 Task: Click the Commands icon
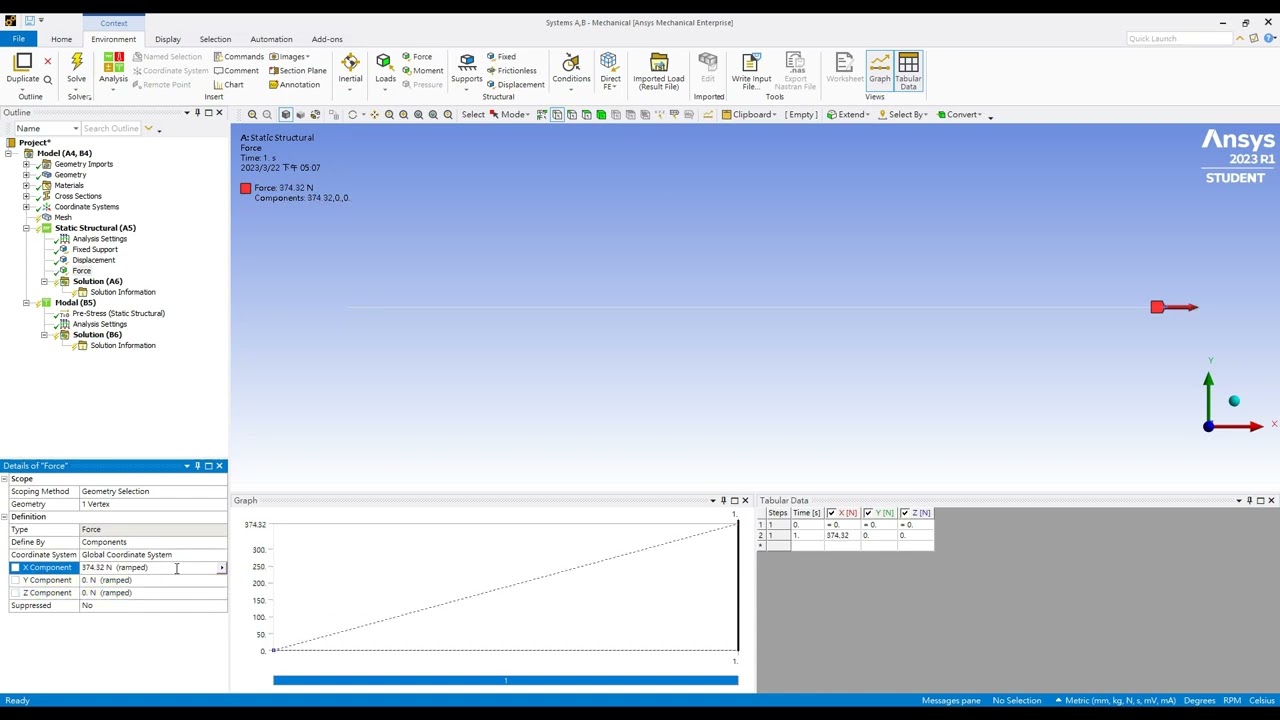click(238, 57)
